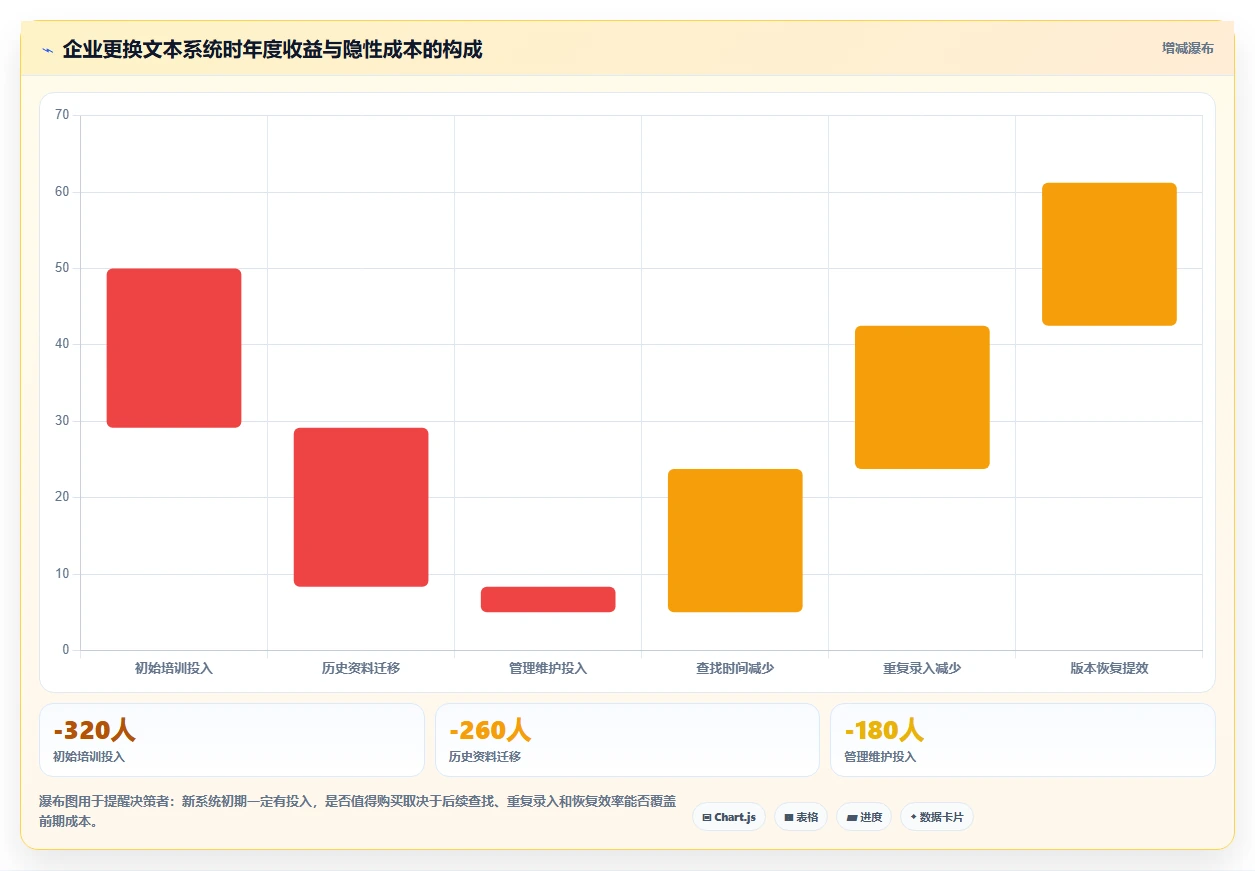Click the orange 重复录入减少 bar
Image resolution: width=1255 pixels, height=871 pixels.
(922, 397)
